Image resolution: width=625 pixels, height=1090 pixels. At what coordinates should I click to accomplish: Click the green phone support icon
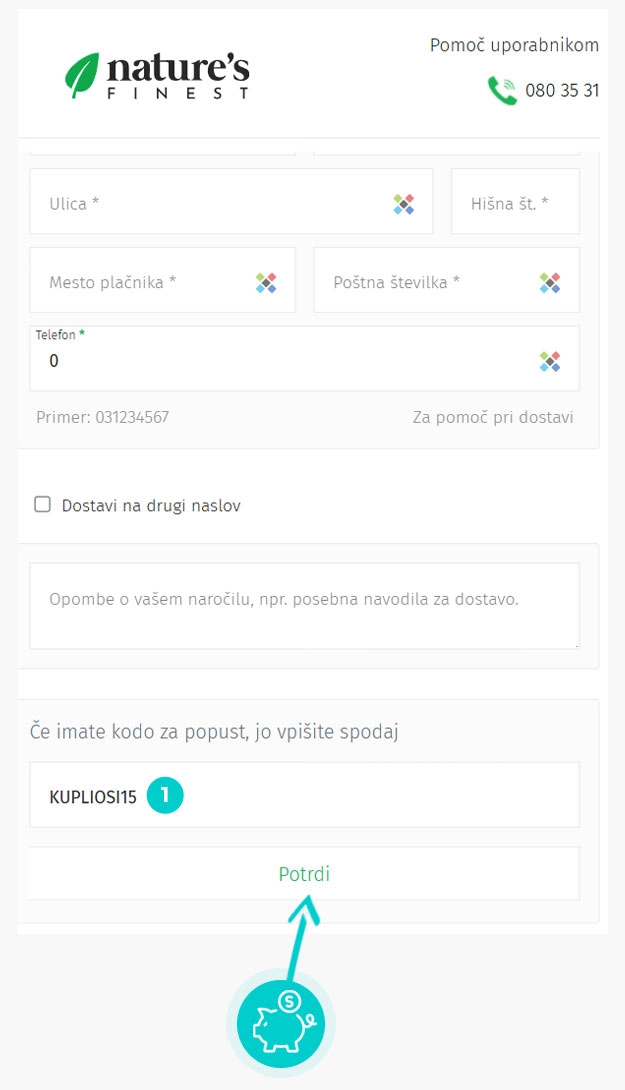[x=502, y=90]
